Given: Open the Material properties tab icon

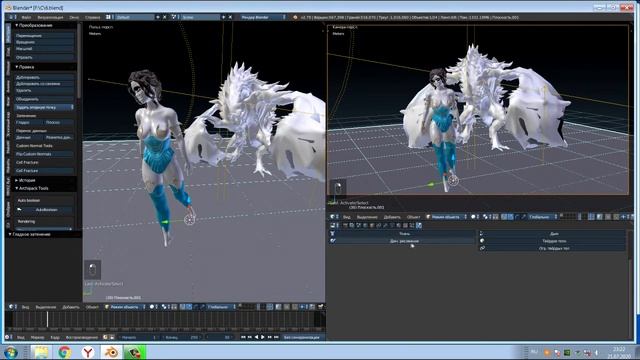Looking at the screenshot, I should (x=398, y=225).
